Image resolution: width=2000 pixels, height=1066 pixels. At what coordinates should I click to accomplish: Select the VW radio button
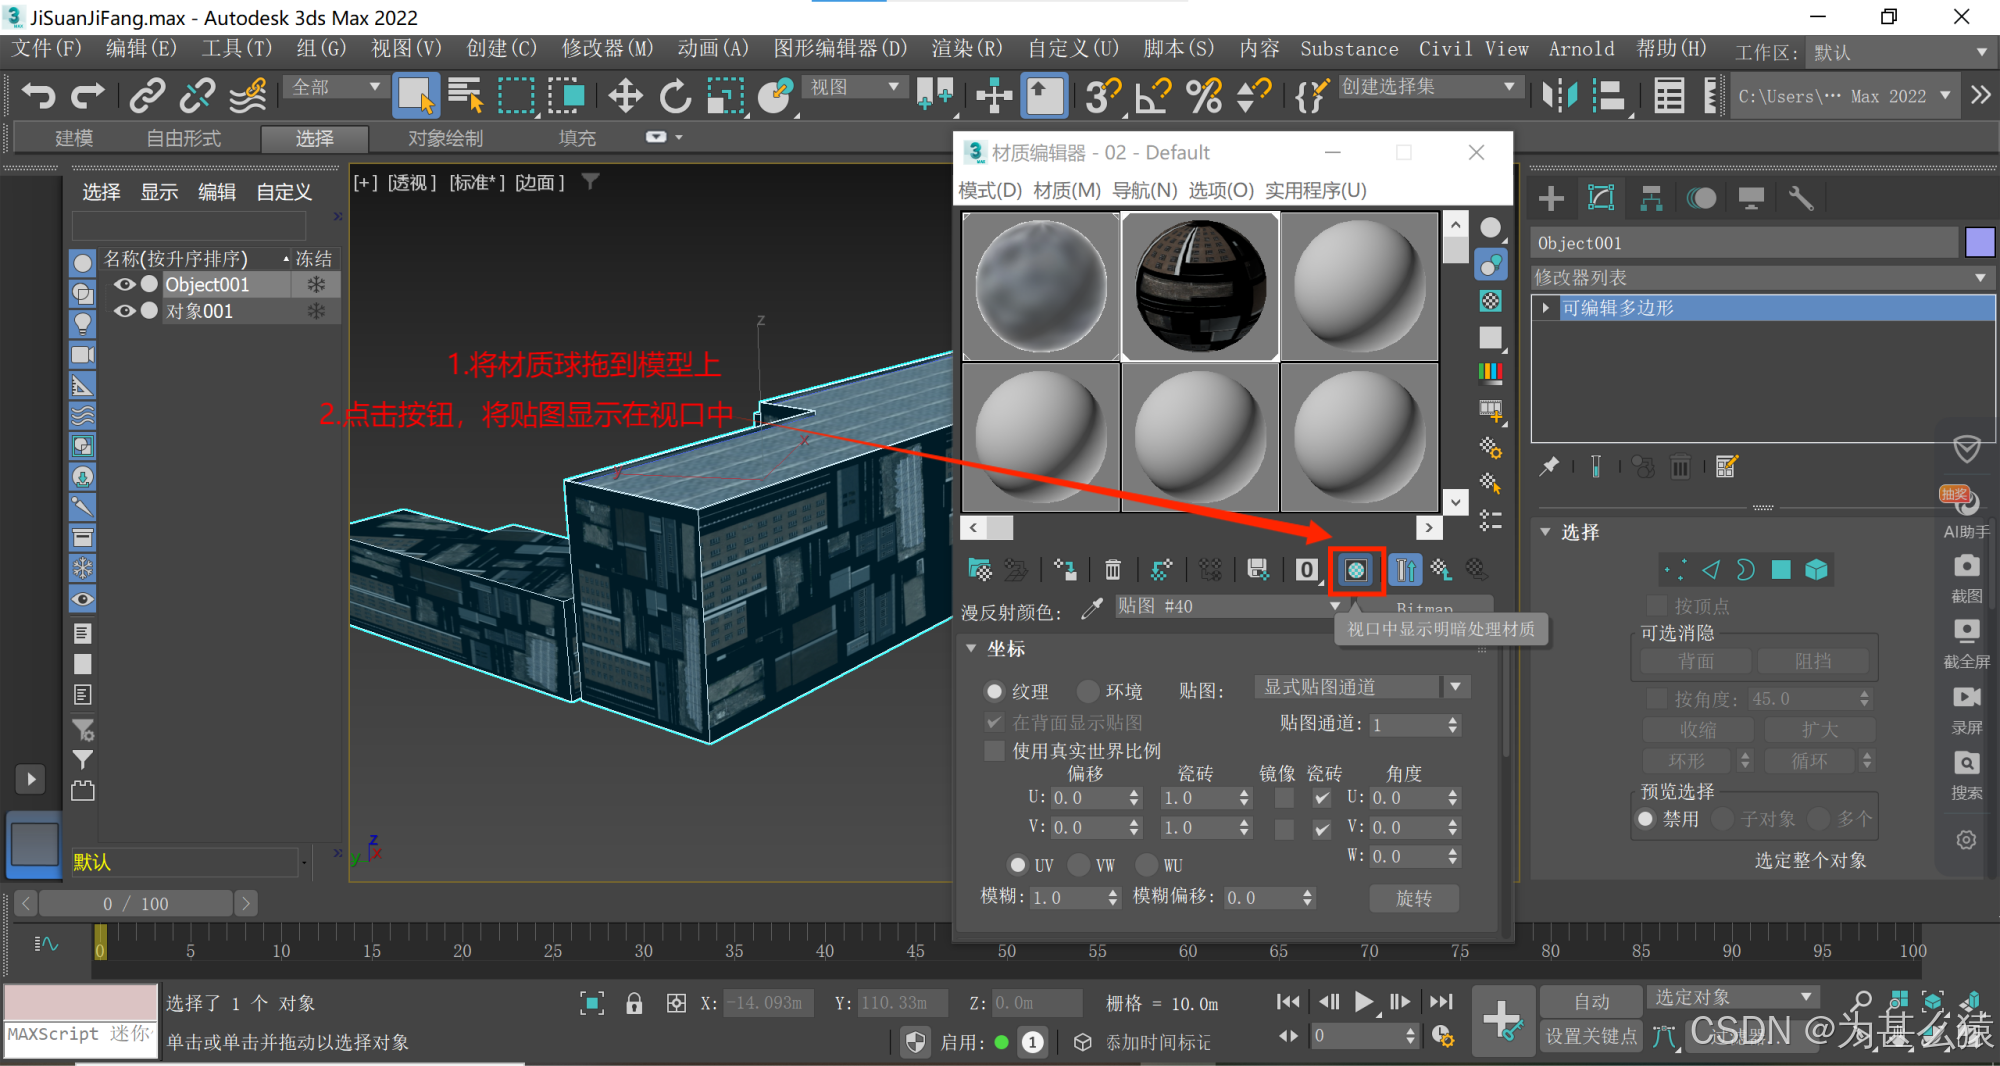(1079, 864)
